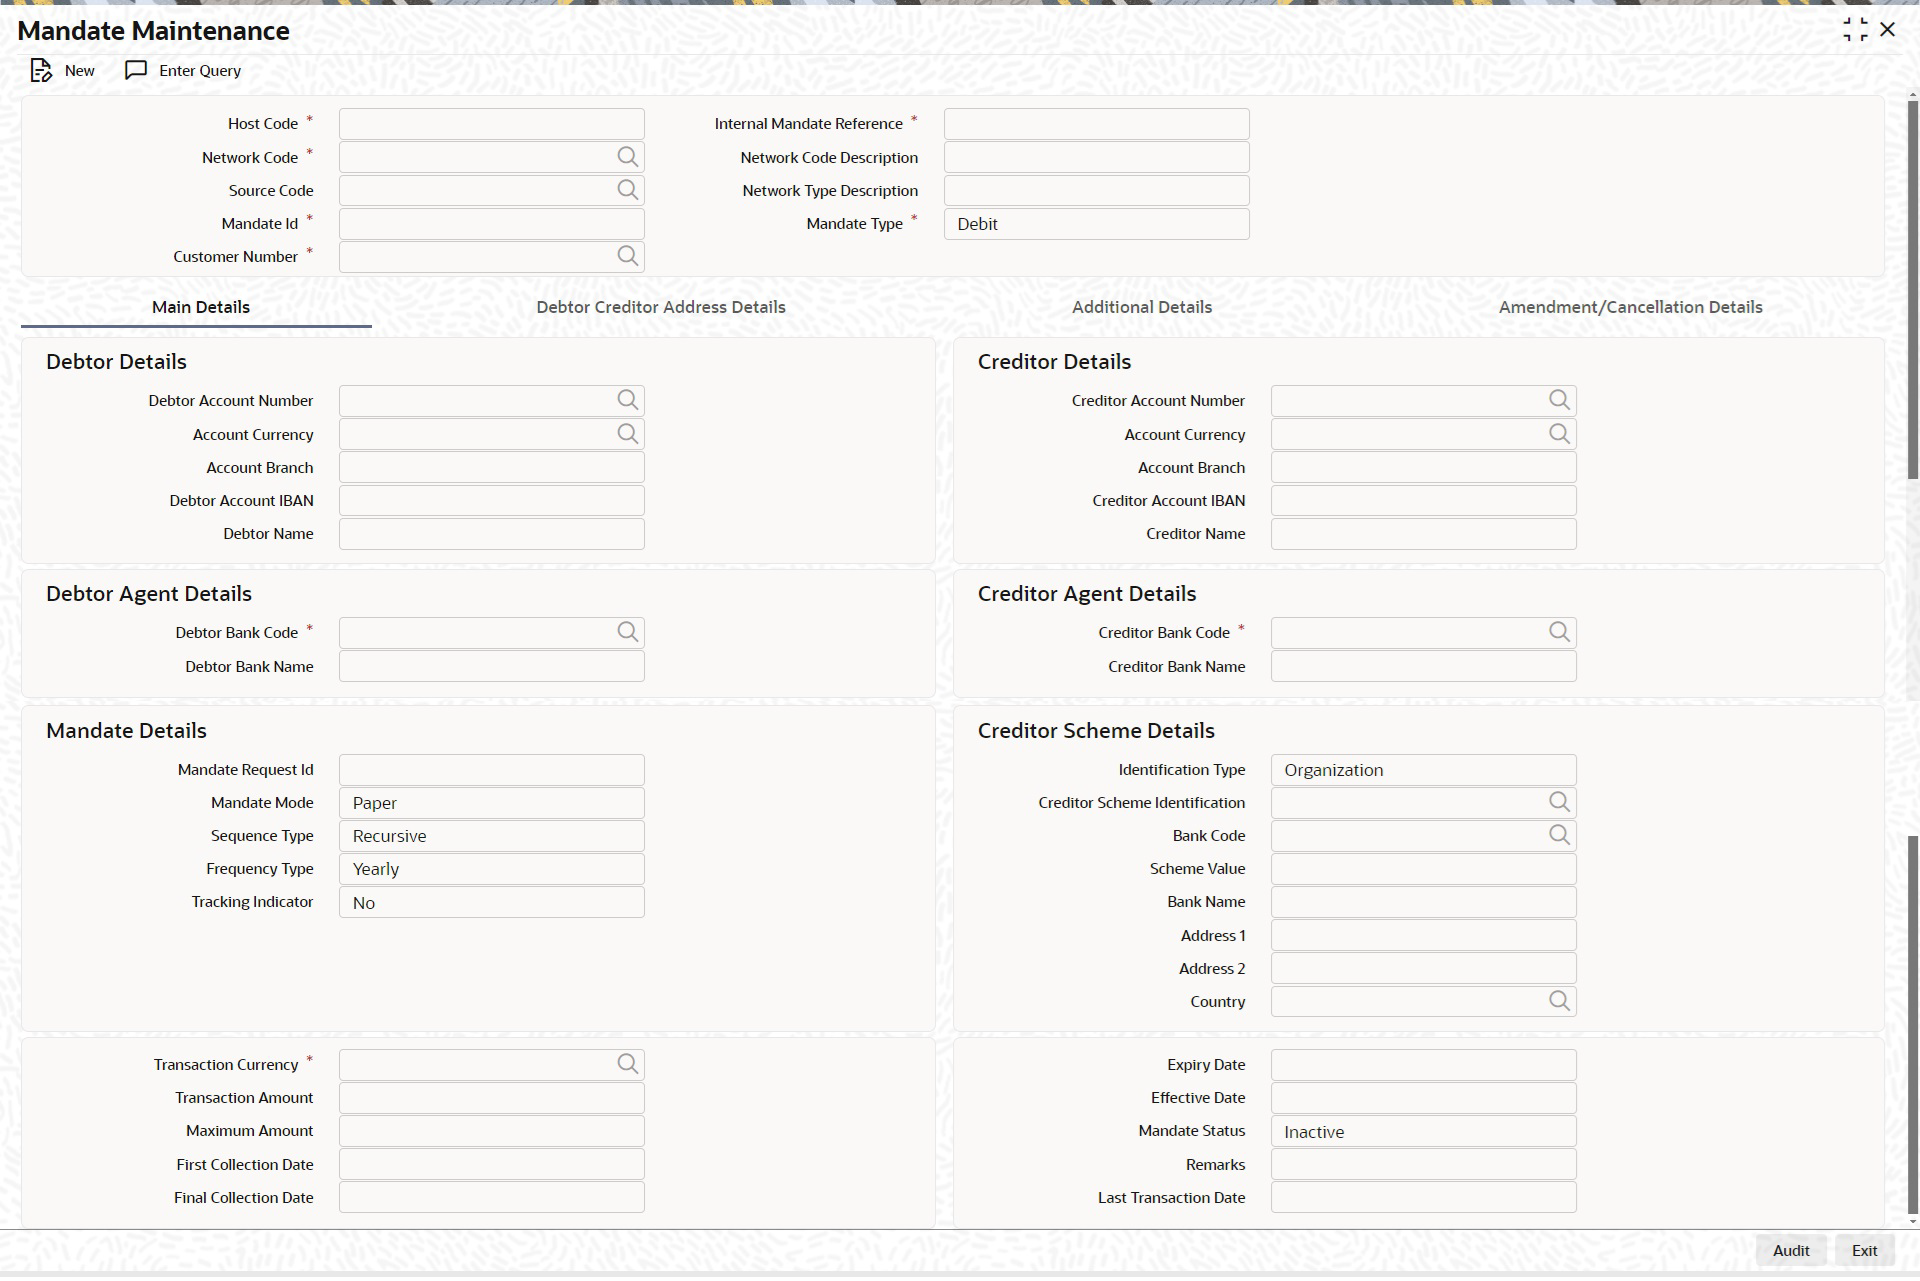This screenshot has height=1281, width=1920.
Task: Click Country field search icon
Action: 1559,1001
